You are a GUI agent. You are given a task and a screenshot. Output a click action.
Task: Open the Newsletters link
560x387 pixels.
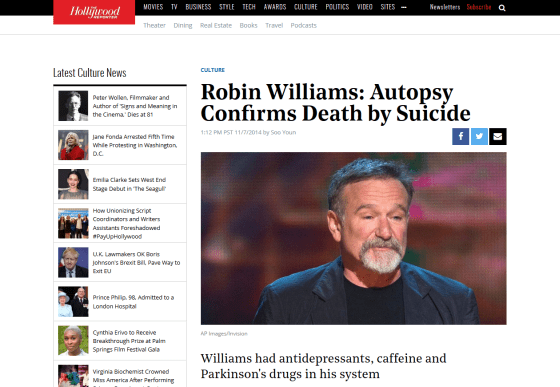point(445,7)
